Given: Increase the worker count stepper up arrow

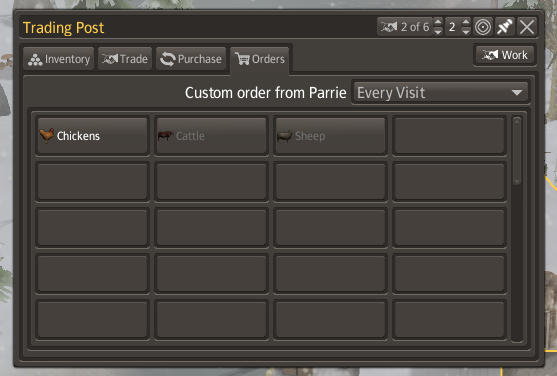Looking at the screenshot, I should (438, 22).
